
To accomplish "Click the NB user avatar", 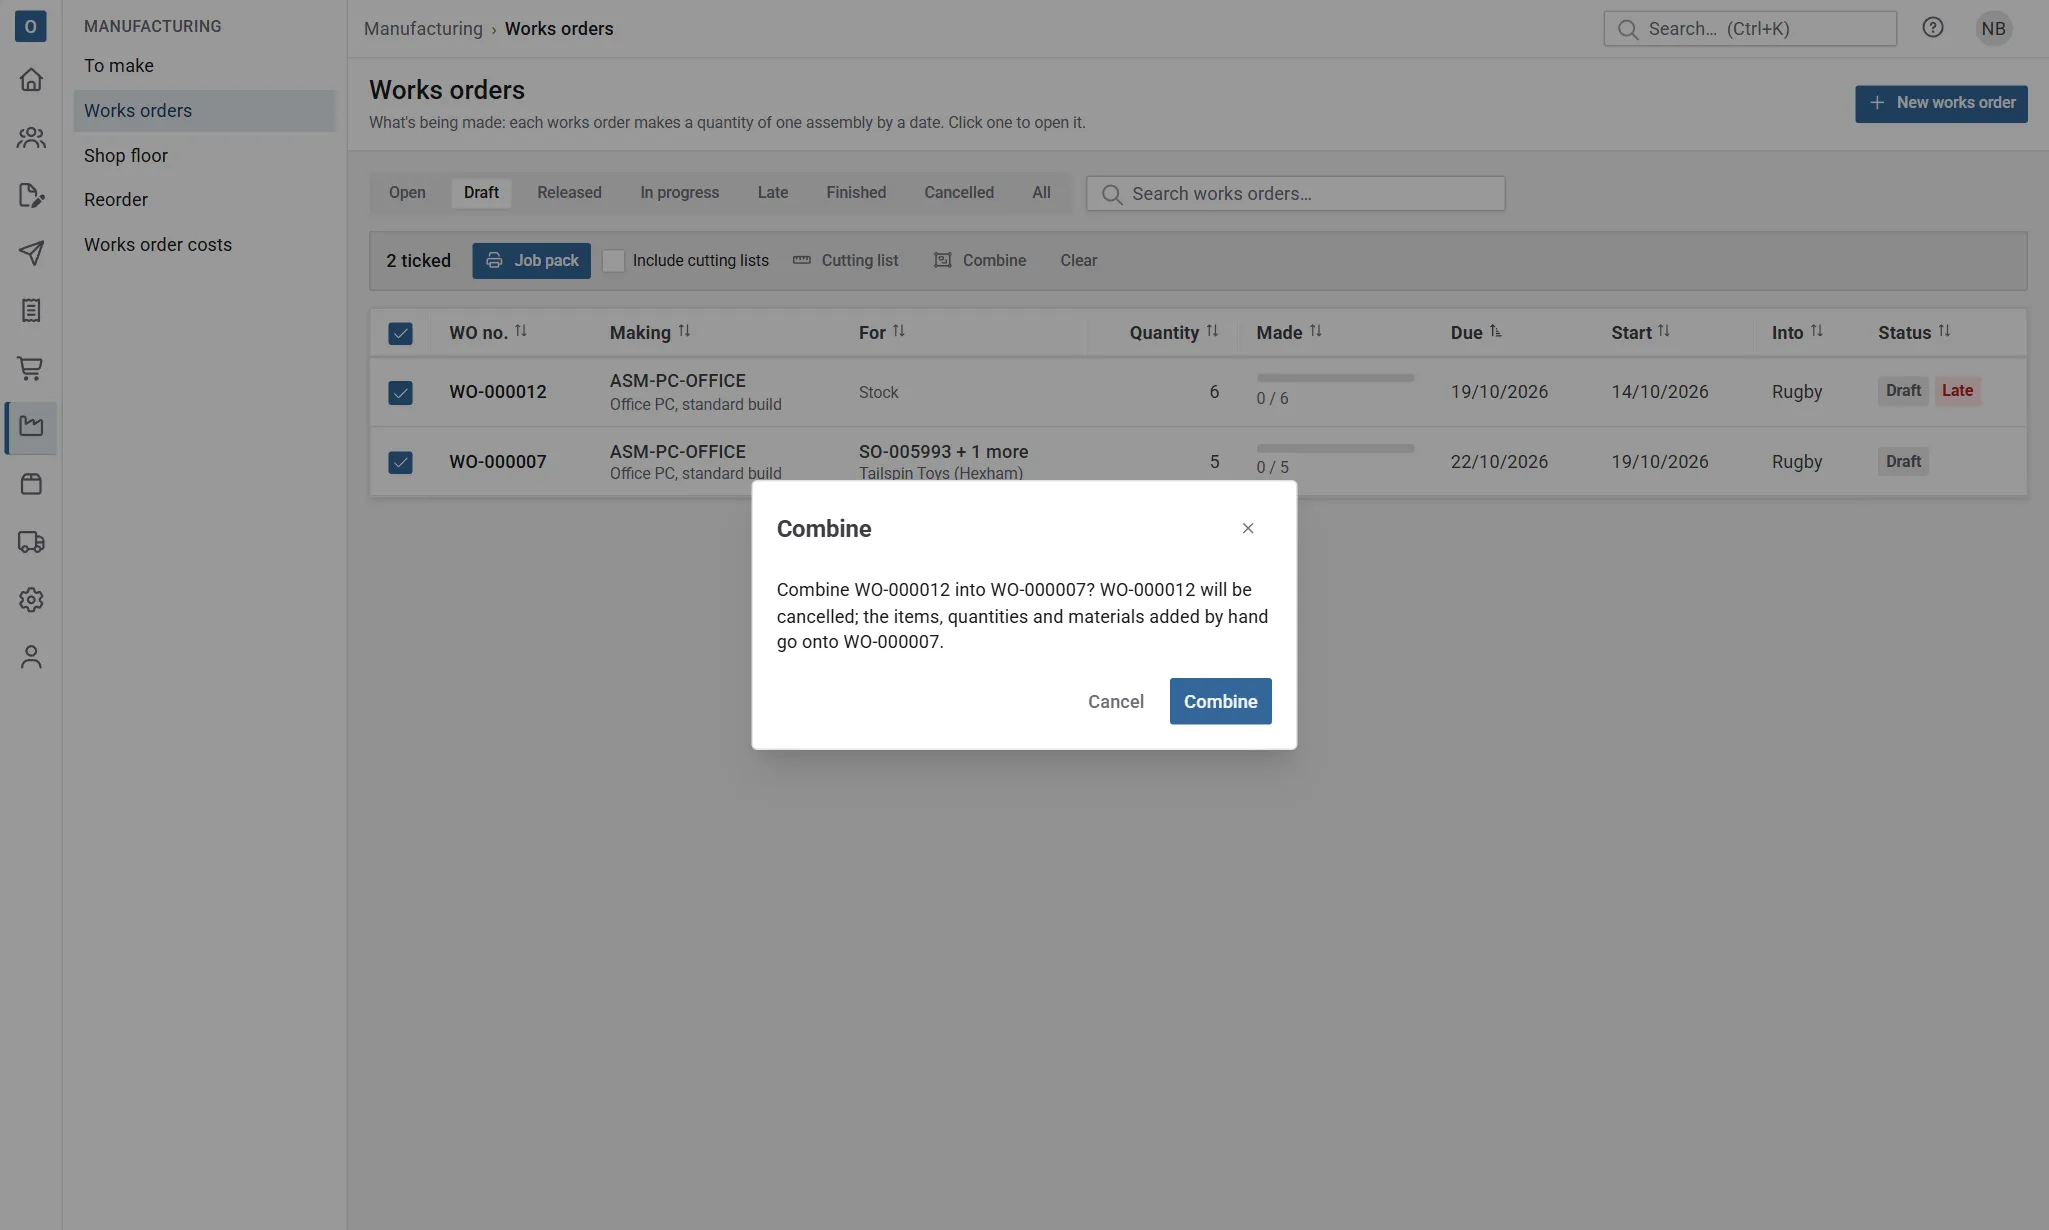I will [1993, 28].
